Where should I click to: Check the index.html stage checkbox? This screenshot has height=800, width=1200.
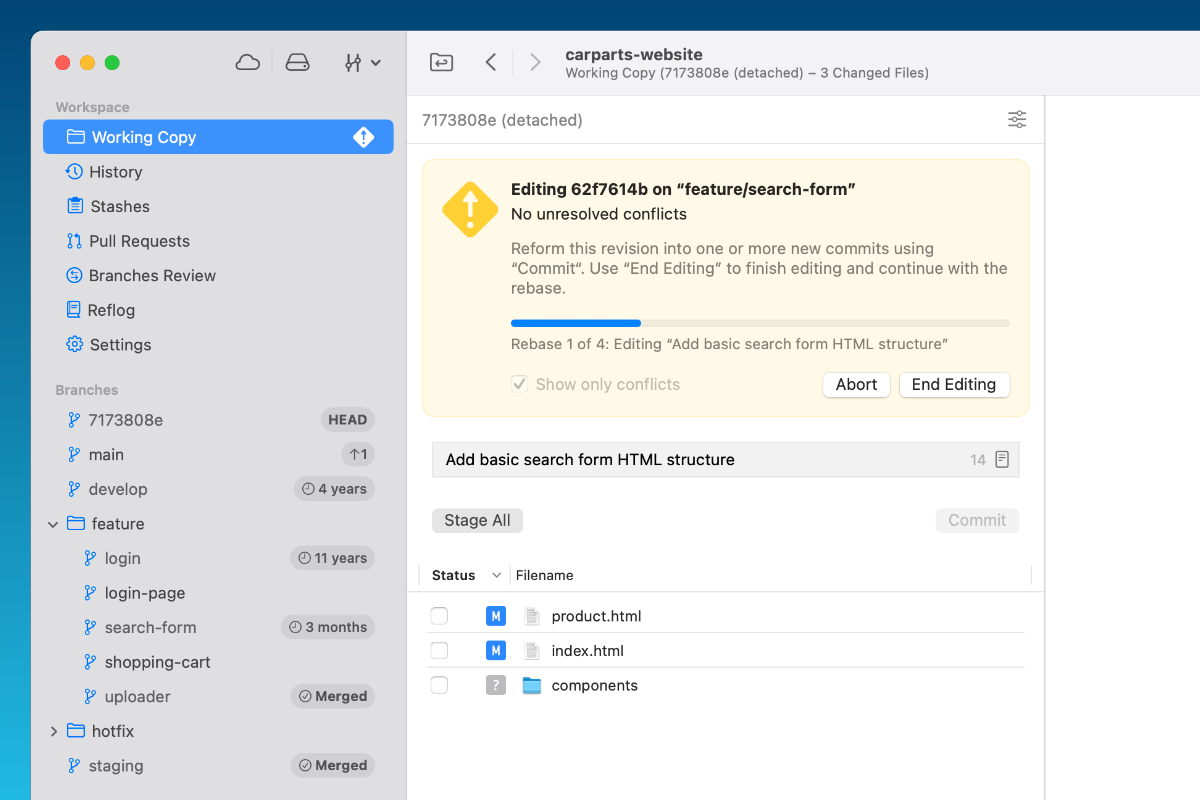pos(439,651)
